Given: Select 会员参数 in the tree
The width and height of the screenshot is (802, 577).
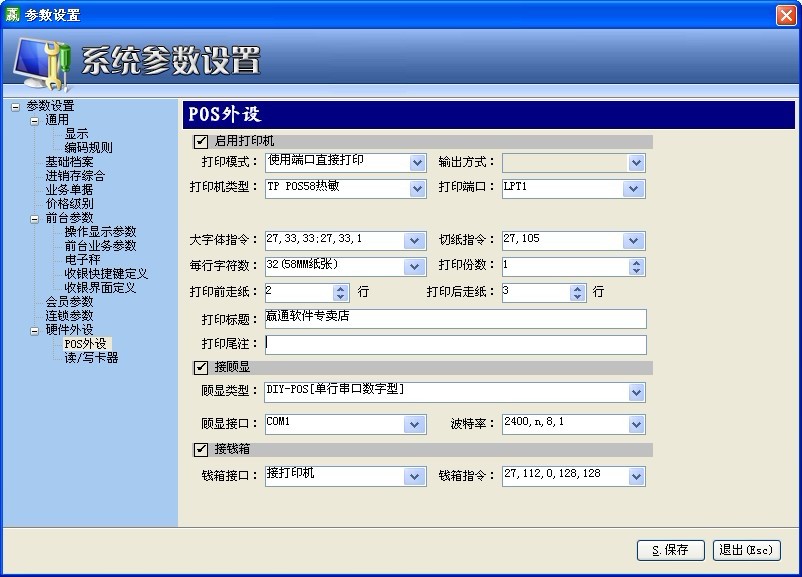Looking at the screenshot, I should 69,302.
